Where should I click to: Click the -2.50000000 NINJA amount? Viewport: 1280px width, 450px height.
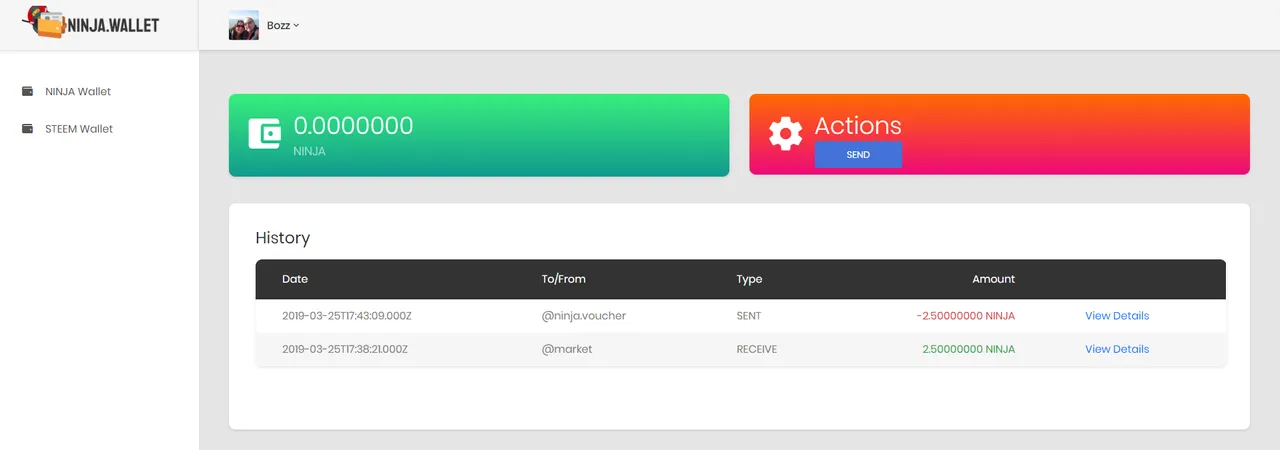[966, 316]
